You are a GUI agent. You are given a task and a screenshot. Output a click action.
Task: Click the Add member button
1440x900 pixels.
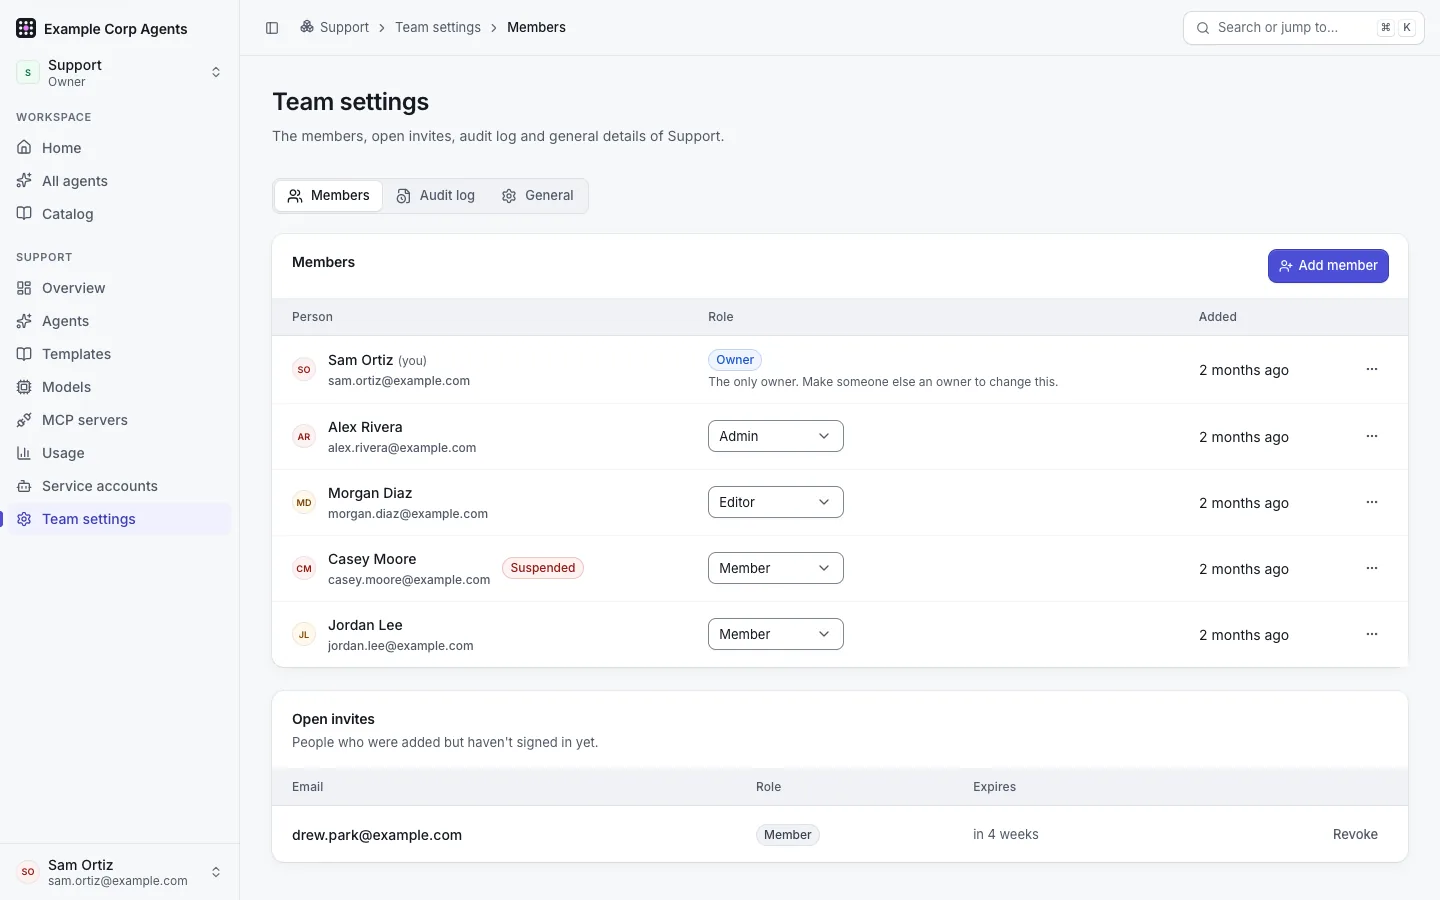click(1328, 266)
